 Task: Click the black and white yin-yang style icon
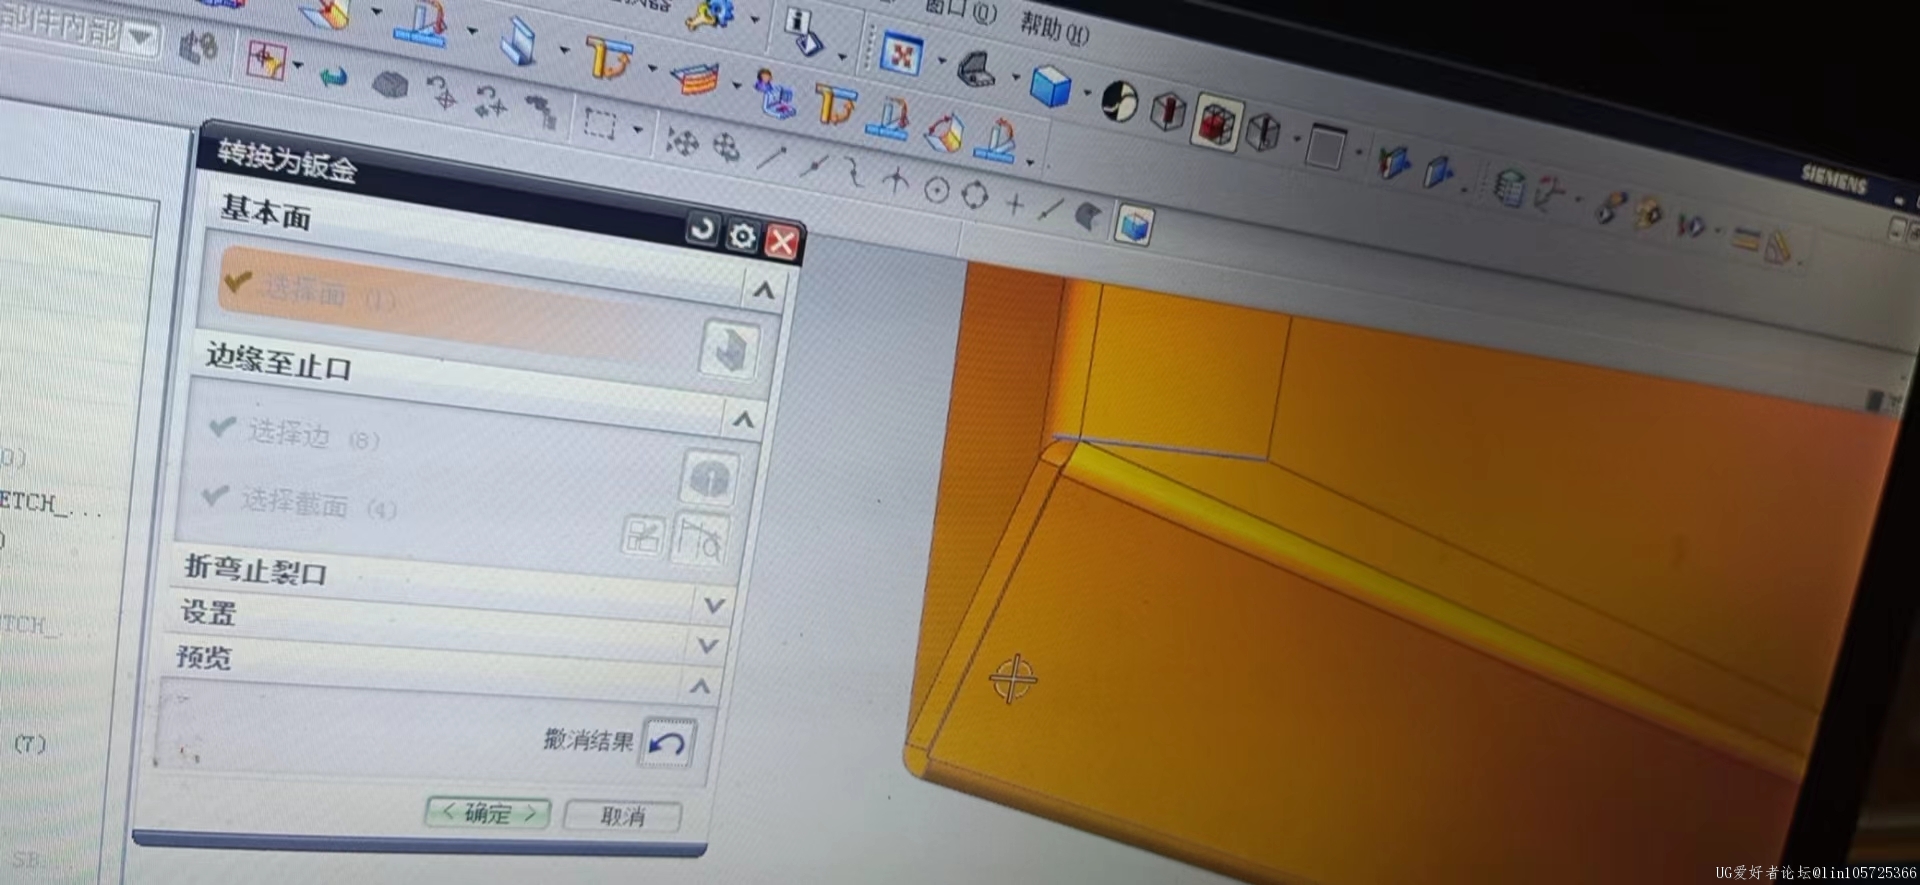(x=1120, y=100)
